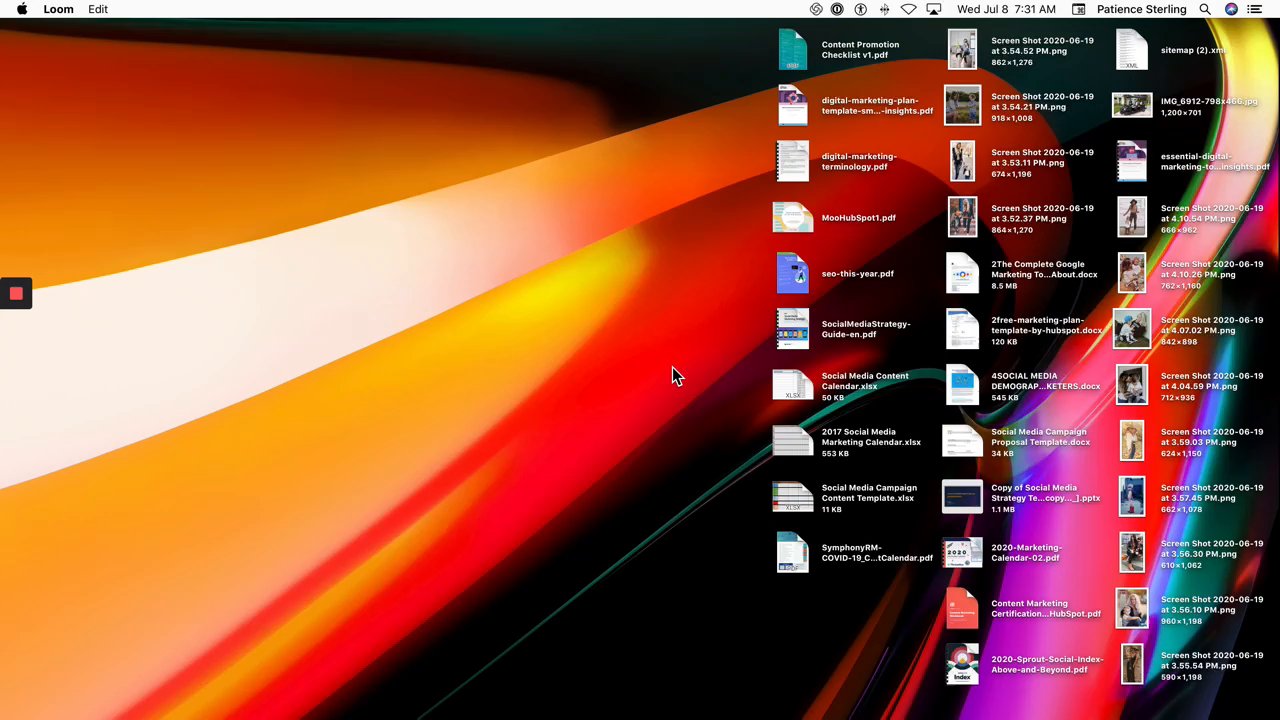Open Notification Center list icon
Screen dimensions: 1280x720
1255,9
